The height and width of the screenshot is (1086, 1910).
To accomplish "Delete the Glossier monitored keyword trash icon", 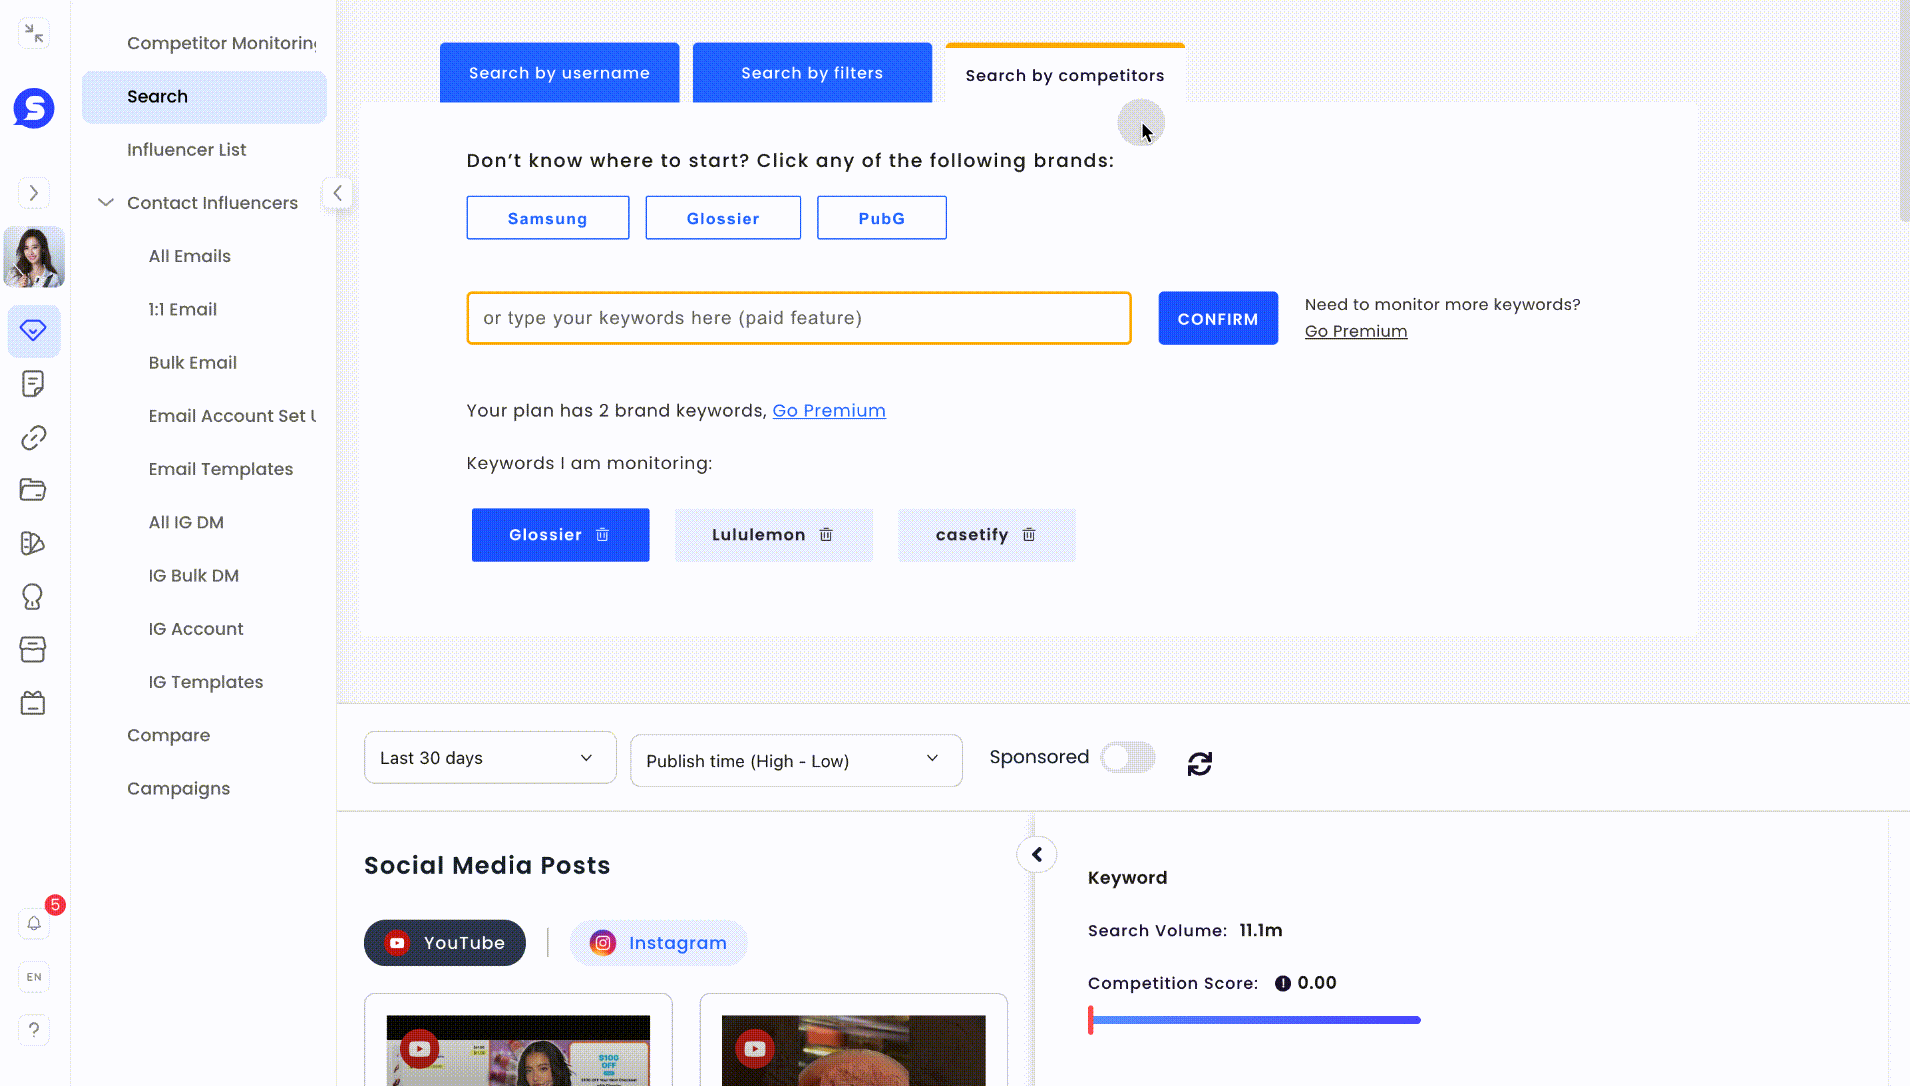I will coord(602,535).
